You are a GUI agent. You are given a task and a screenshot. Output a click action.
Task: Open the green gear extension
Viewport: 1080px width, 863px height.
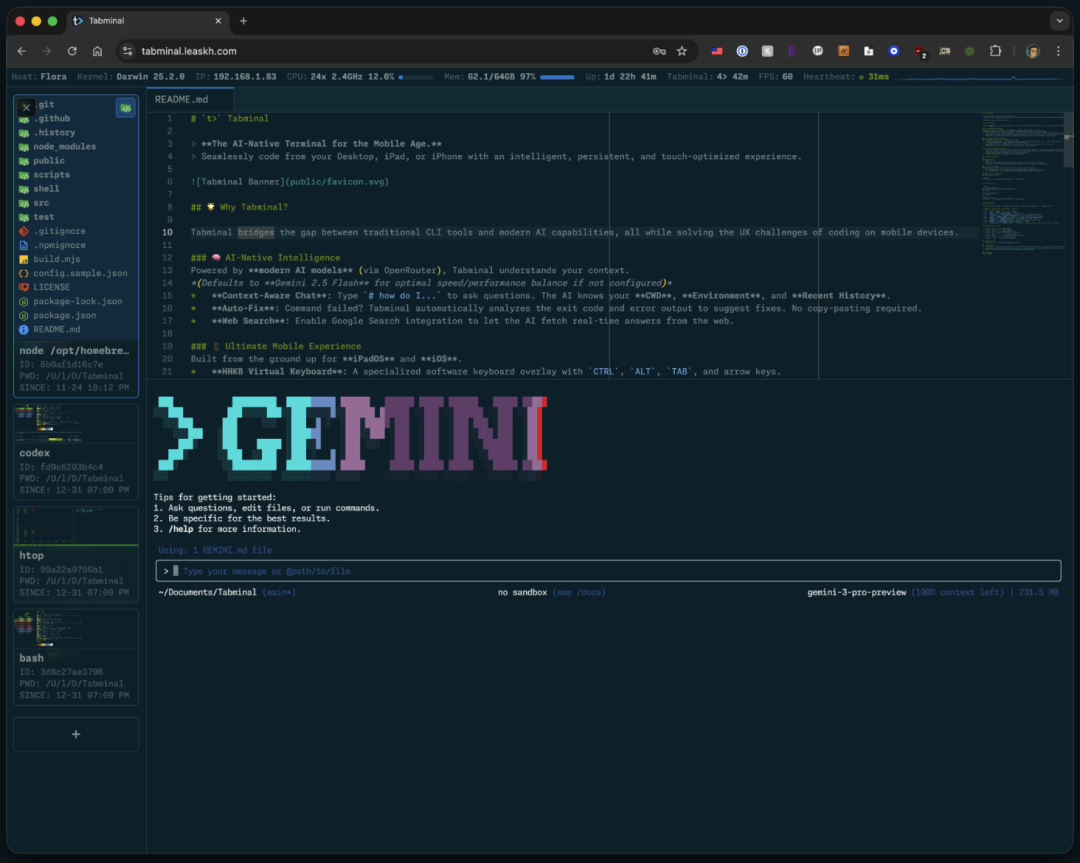(970, 51)
